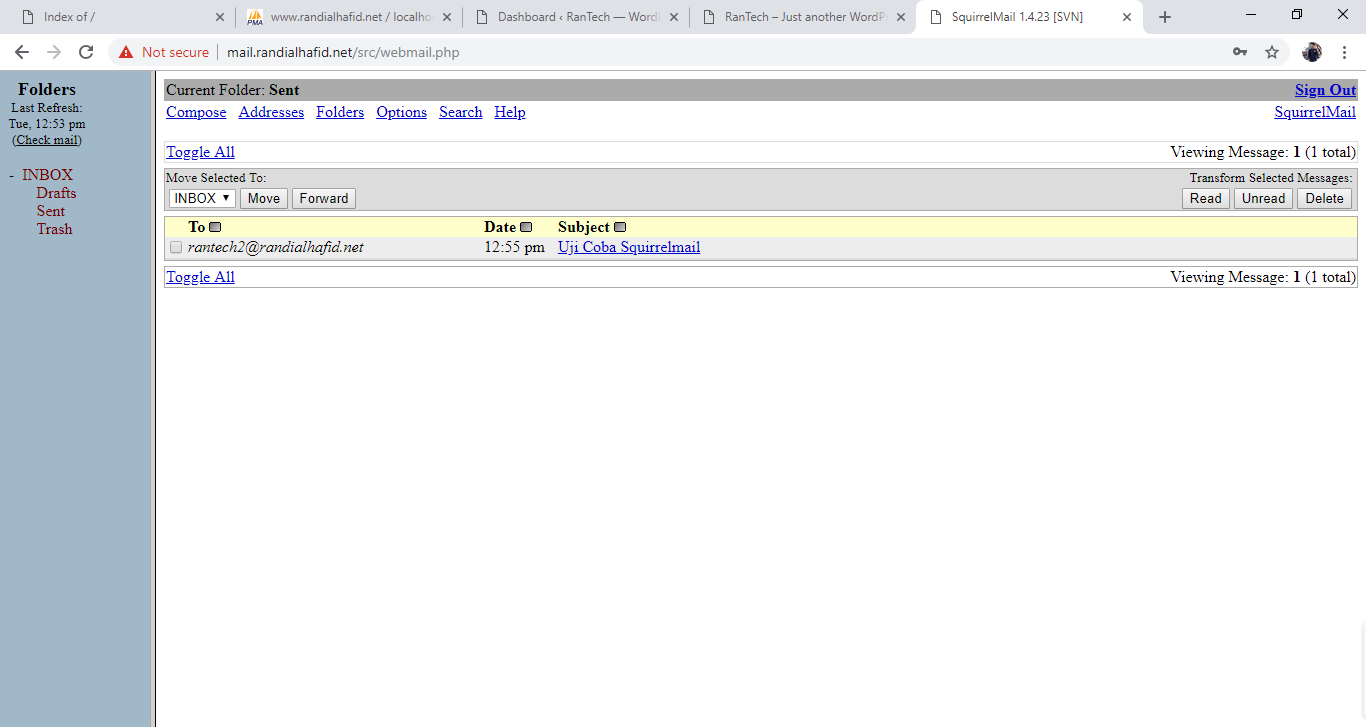Click the Not secure warning icon
Viewport: 1366px width, 727px height.
click(125, 52)
